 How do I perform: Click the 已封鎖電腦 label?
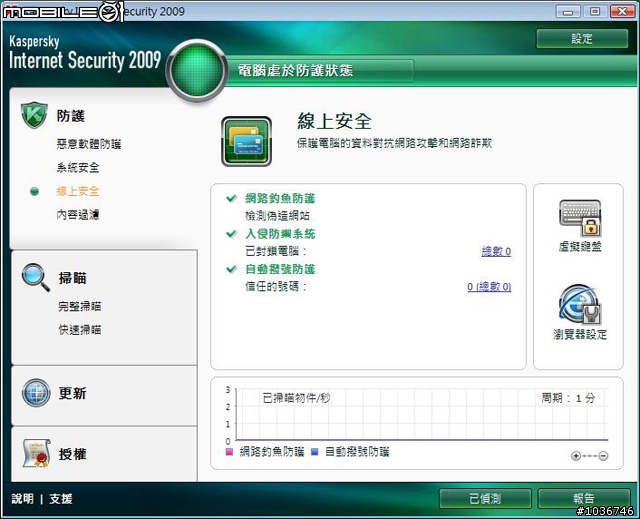[276, 251]
